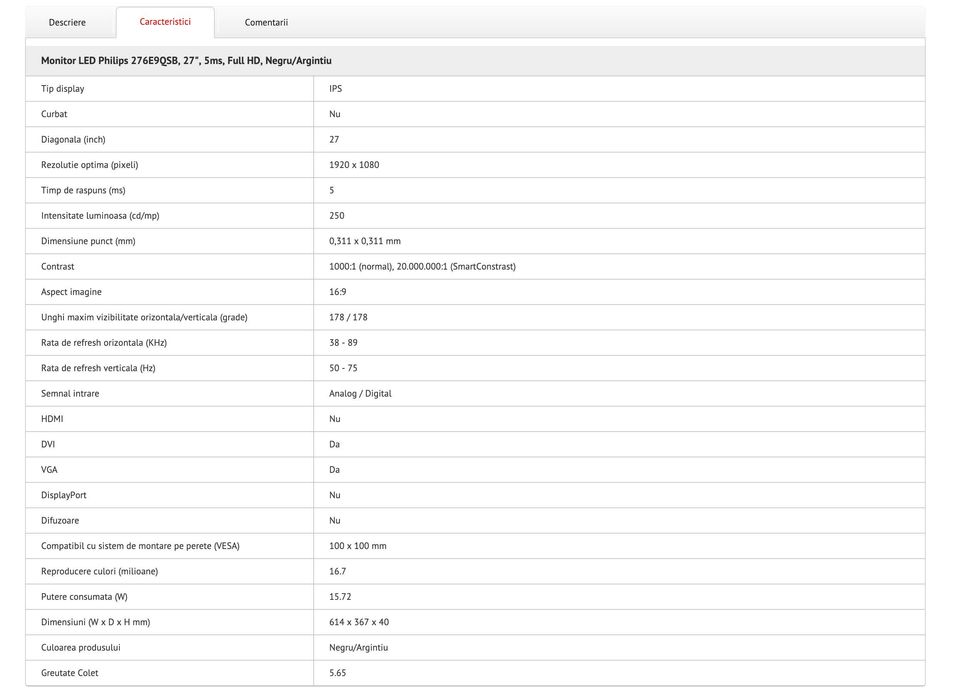Select the '178 / 178' value
This screenshot has width=953, height=700.
pos(348,318)
